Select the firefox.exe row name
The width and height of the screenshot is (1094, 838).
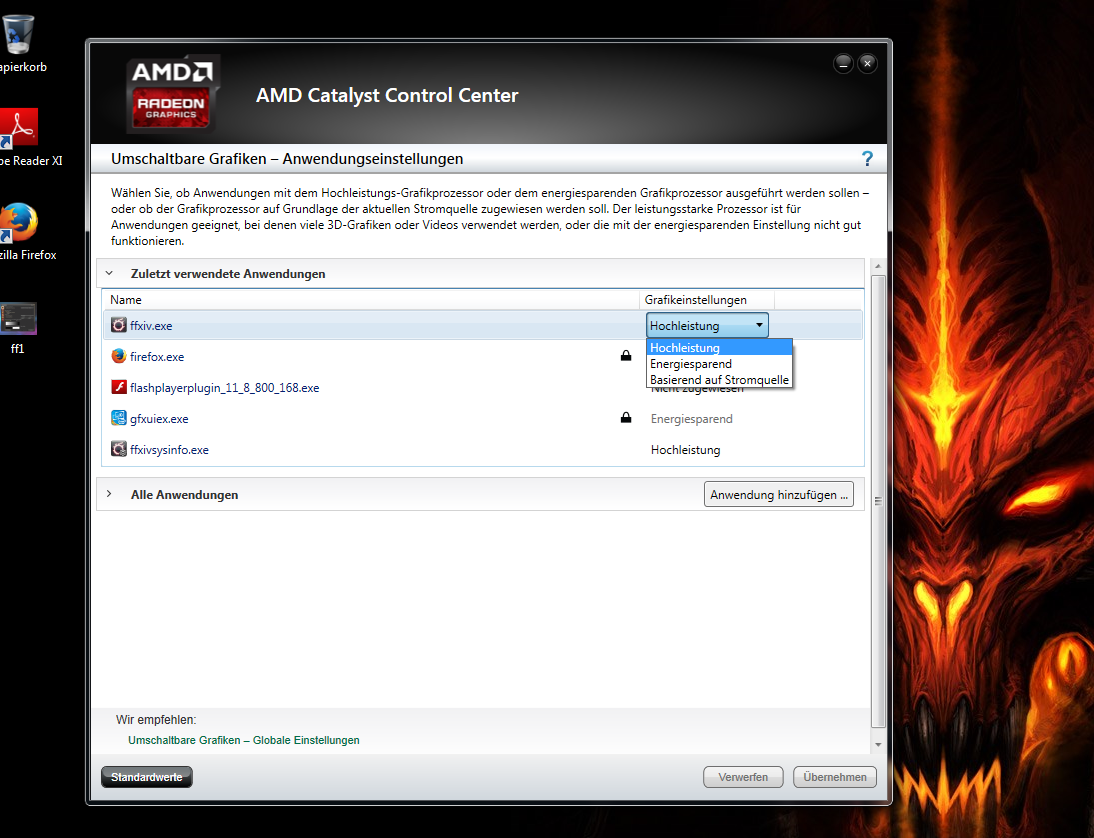[157, 357]
